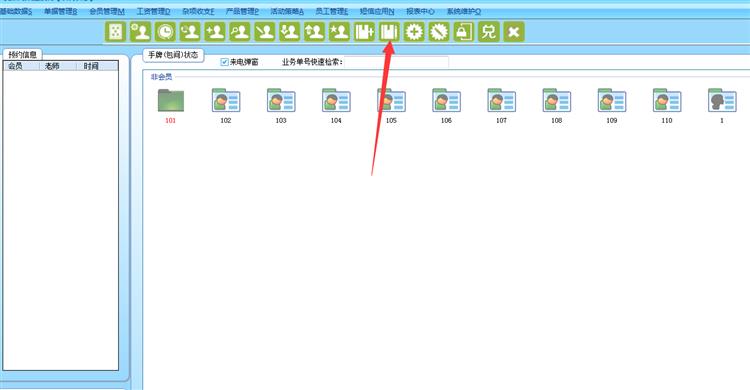This screenshot has height=390, width=750.
Task: Open the 报表中心 menu
Action: click(x=420, y=11)
